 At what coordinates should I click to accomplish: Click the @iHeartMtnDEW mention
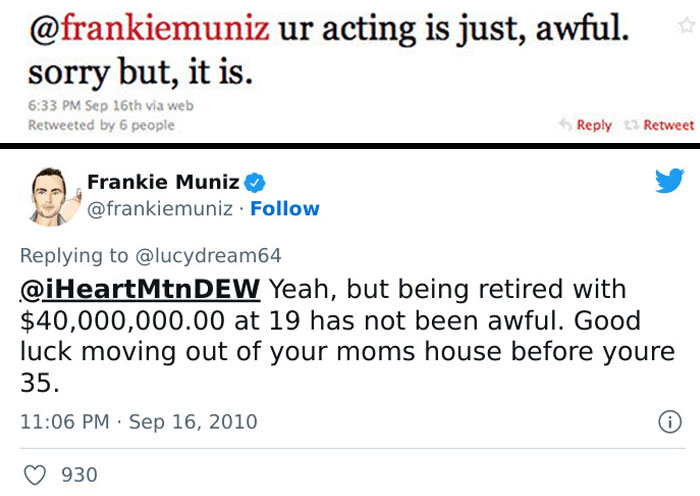(x=140, y=290)
